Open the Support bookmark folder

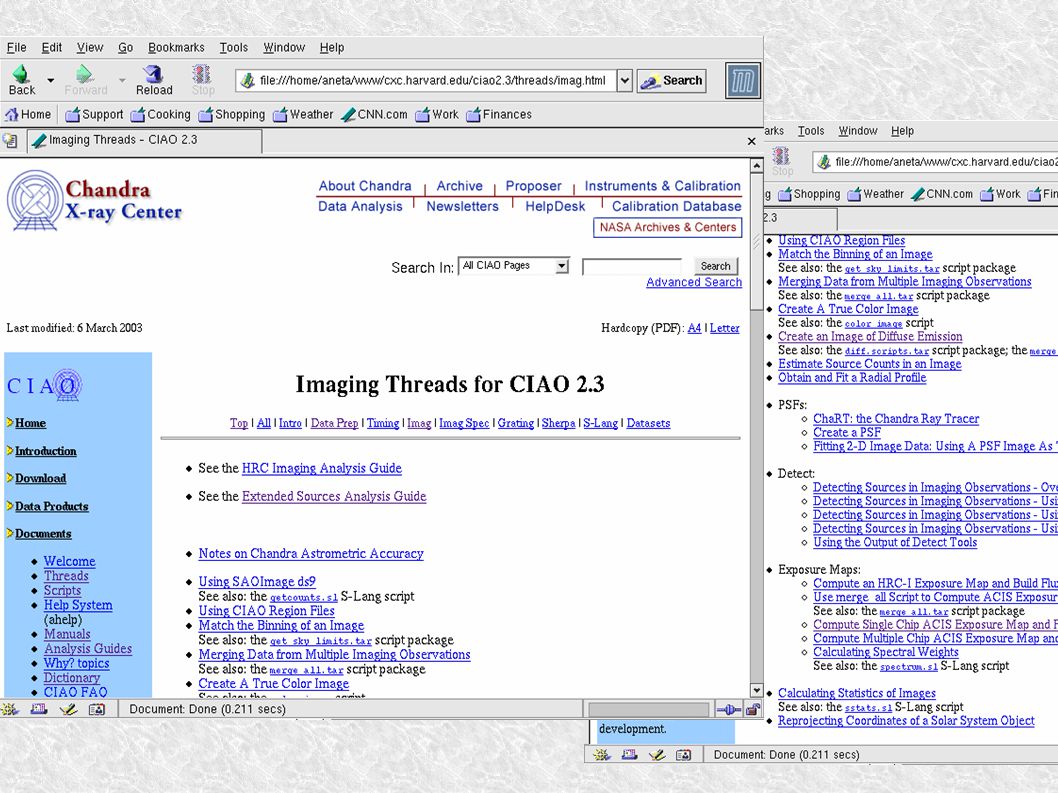[94, 115]
